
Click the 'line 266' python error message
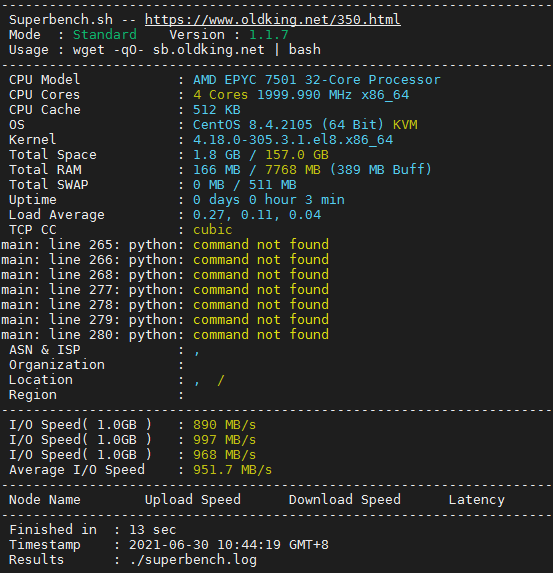165,259
